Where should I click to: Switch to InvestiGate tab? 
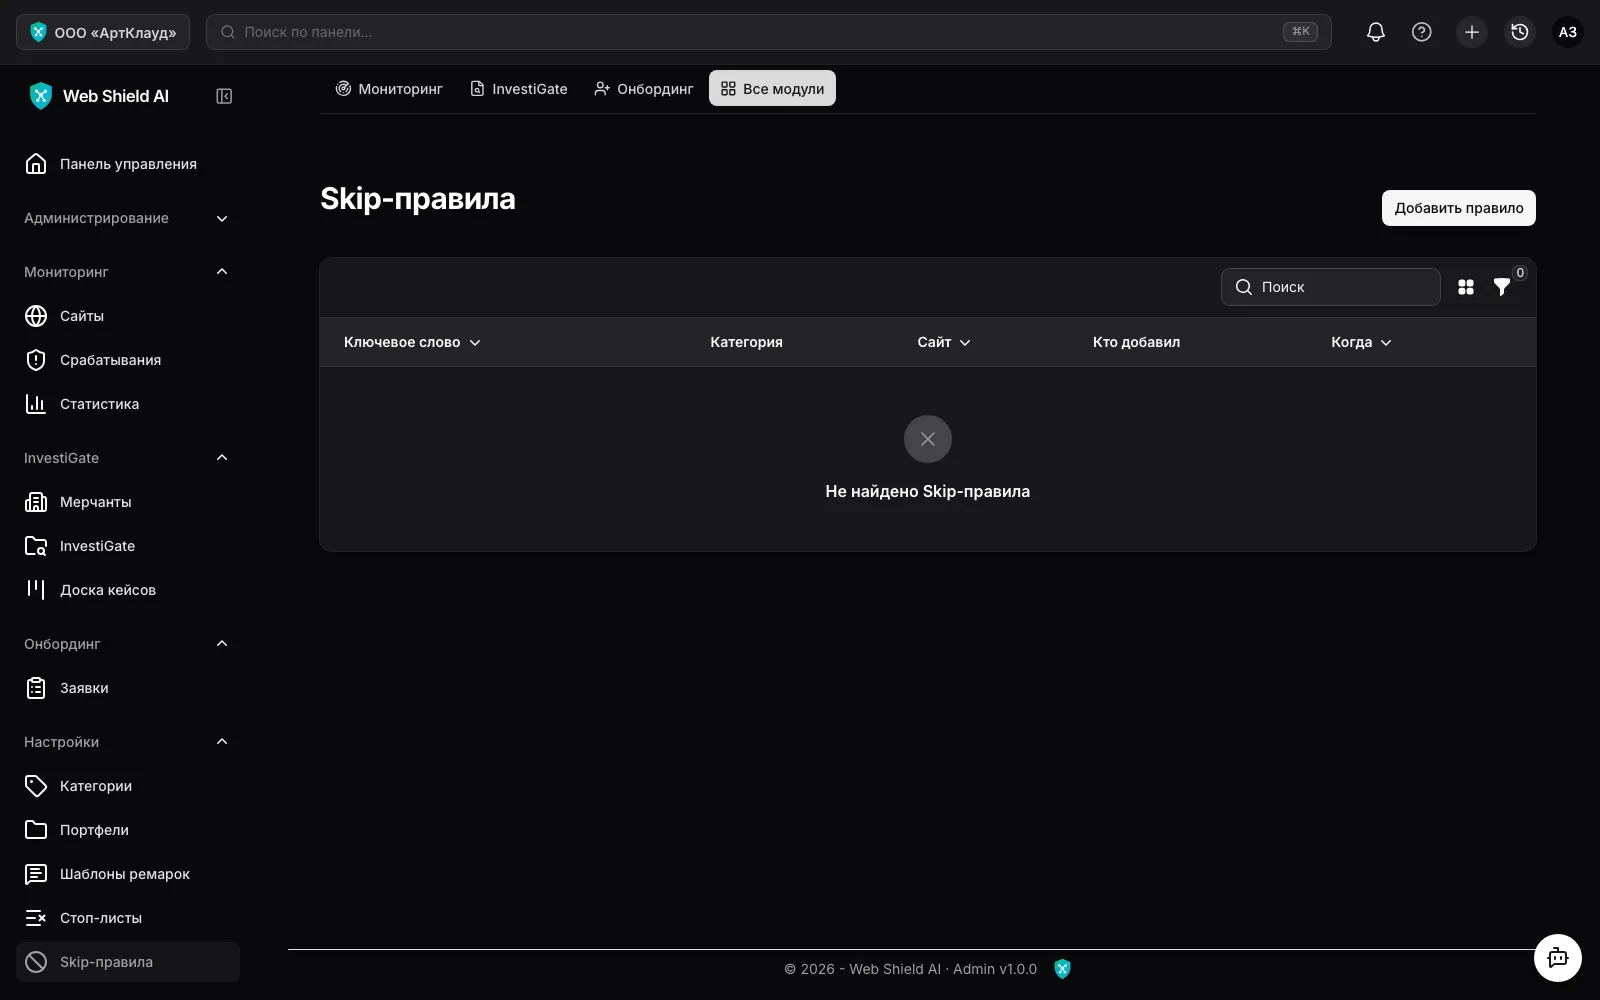tap(519, 88)
